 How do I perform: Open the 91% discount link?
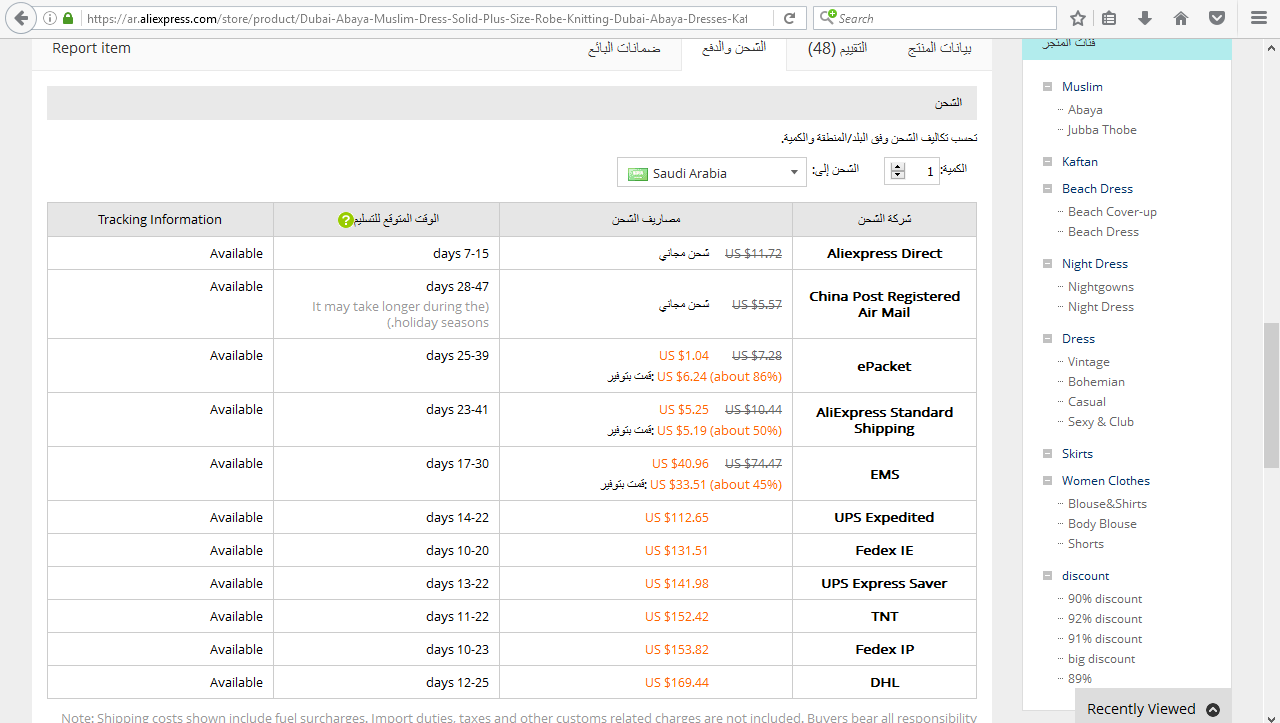pos(1105,639)
